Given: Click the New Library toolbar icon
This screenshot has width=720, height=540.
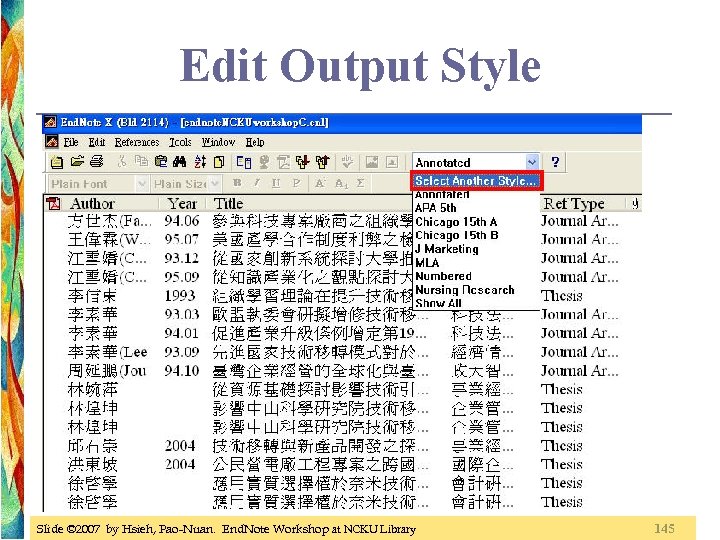Looking at the screenshot, I should click(57, 162).
